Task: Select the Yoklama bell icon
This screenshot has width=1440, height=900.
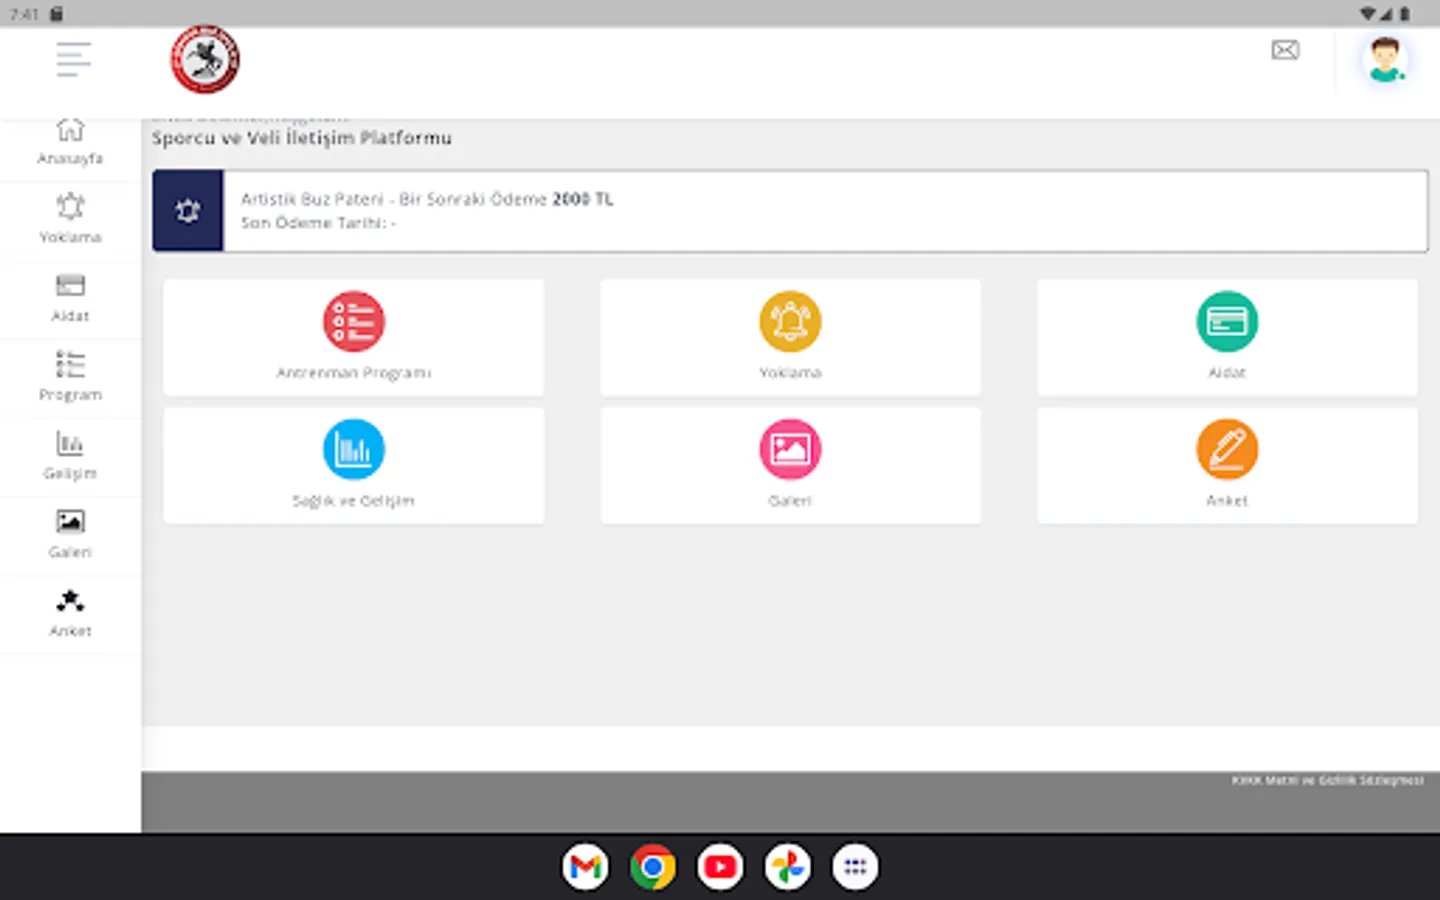Action: click(x=790, y=321)
